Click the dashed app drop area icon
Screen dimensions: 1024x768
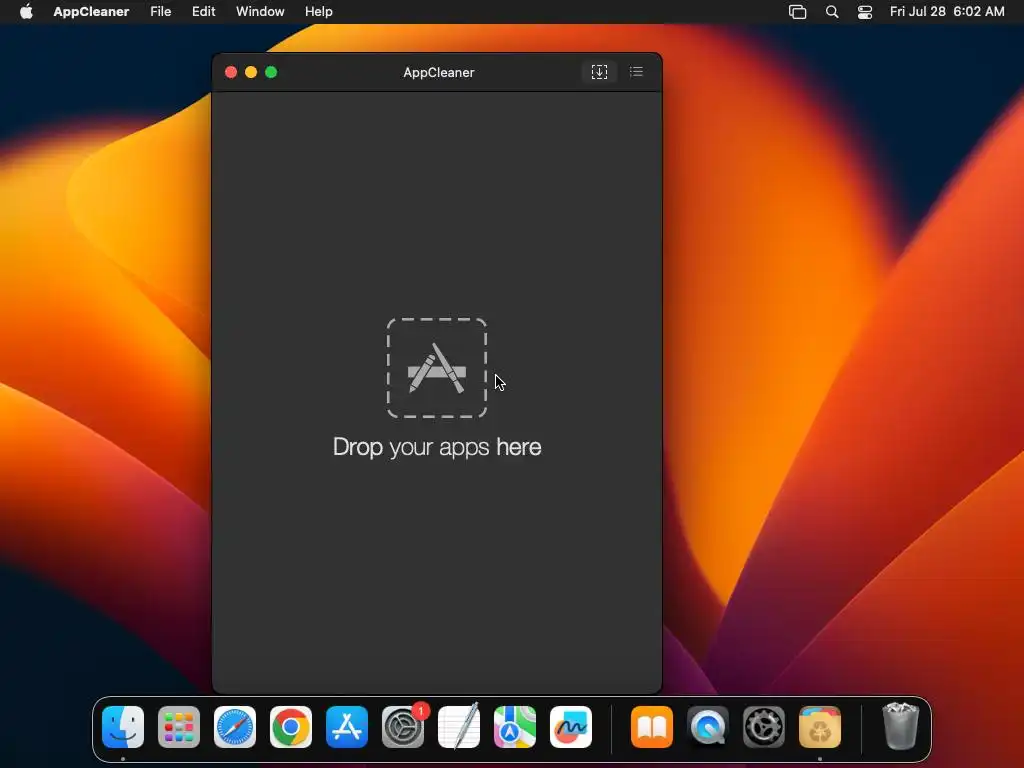point(437,368)
